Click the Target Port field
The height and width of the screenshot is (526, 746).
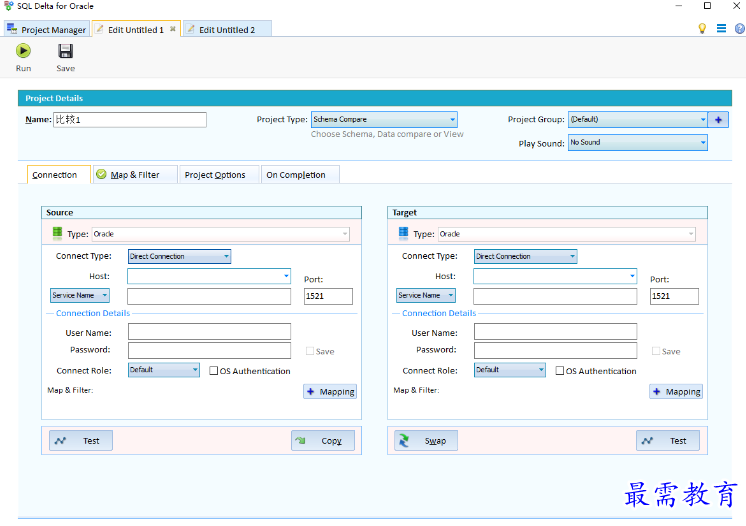pyautogui.click(x=674, y=296)
